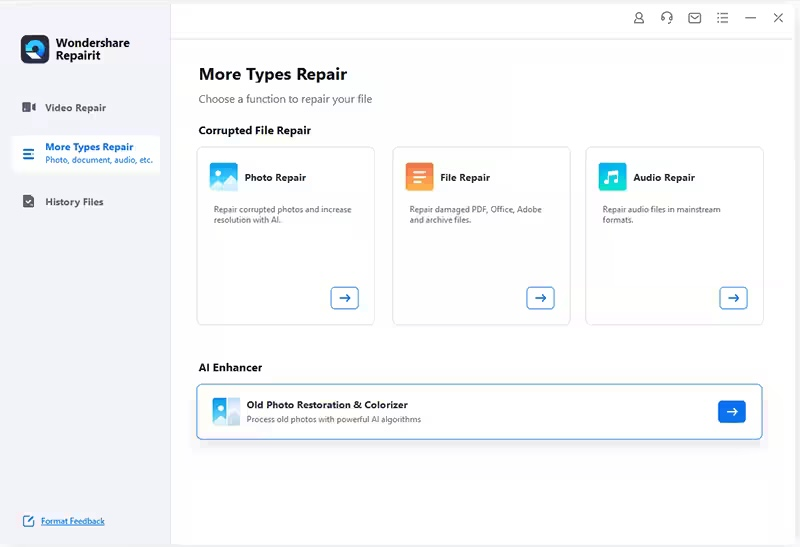Open the user account profile icon
Screen dimensions: 800x547
[639, 18]
